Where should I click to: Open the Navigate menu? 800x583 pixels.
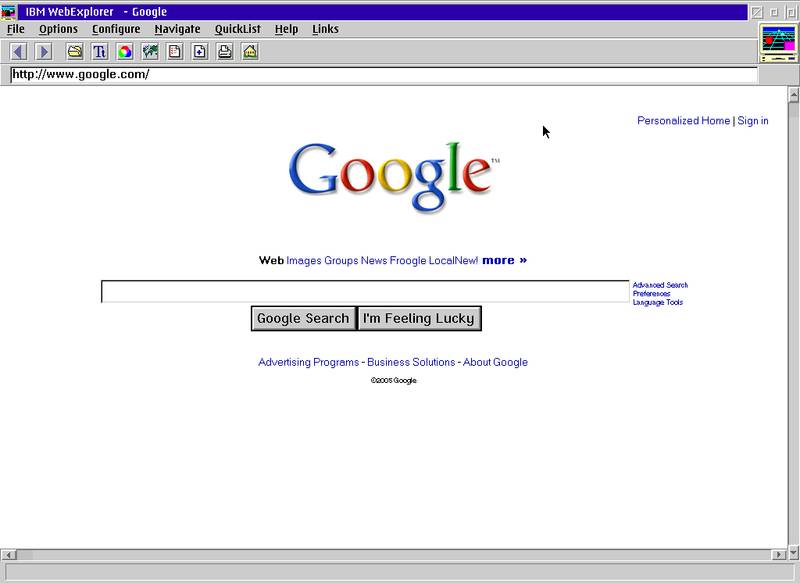pos(177,29)
